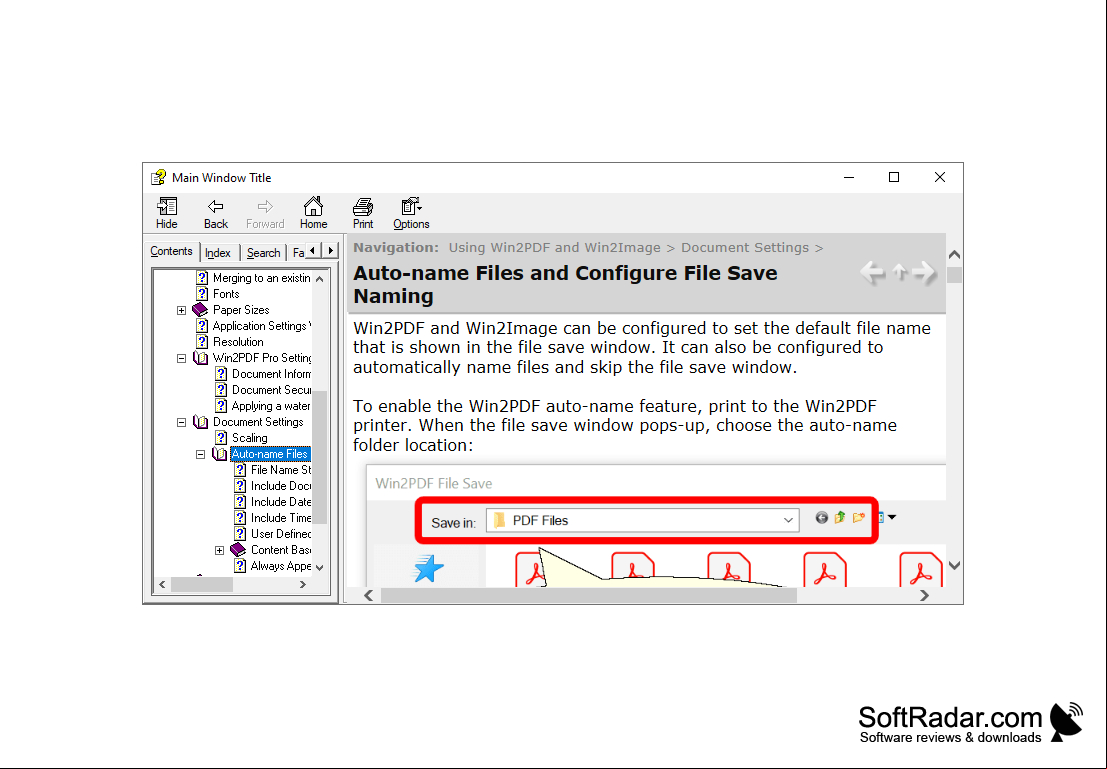Screen dimensions: 1107x769
Task: Open the Home page button
Action: 313,213
